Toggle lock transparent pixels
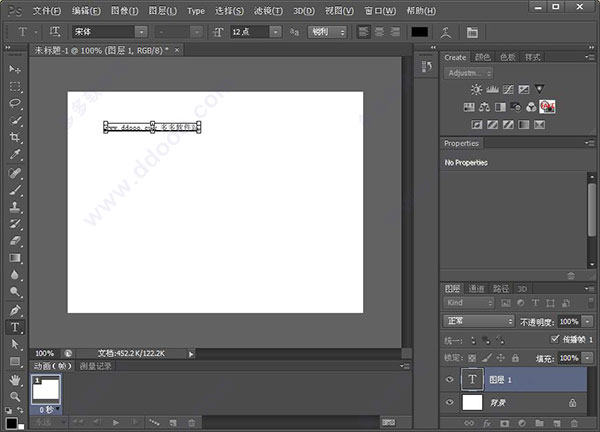Image resolution: width=600 pixels, height=432 pixels. pos(472,358)
